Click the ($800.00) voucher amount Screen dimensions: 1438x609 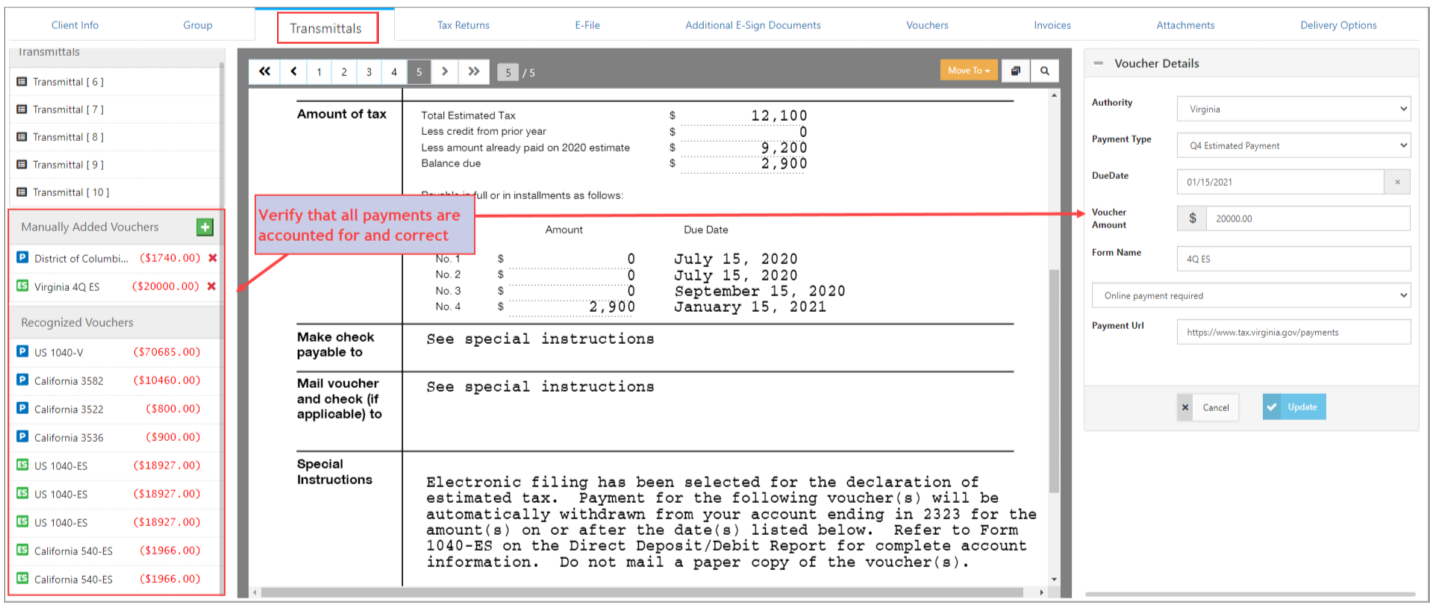point(172,409)
